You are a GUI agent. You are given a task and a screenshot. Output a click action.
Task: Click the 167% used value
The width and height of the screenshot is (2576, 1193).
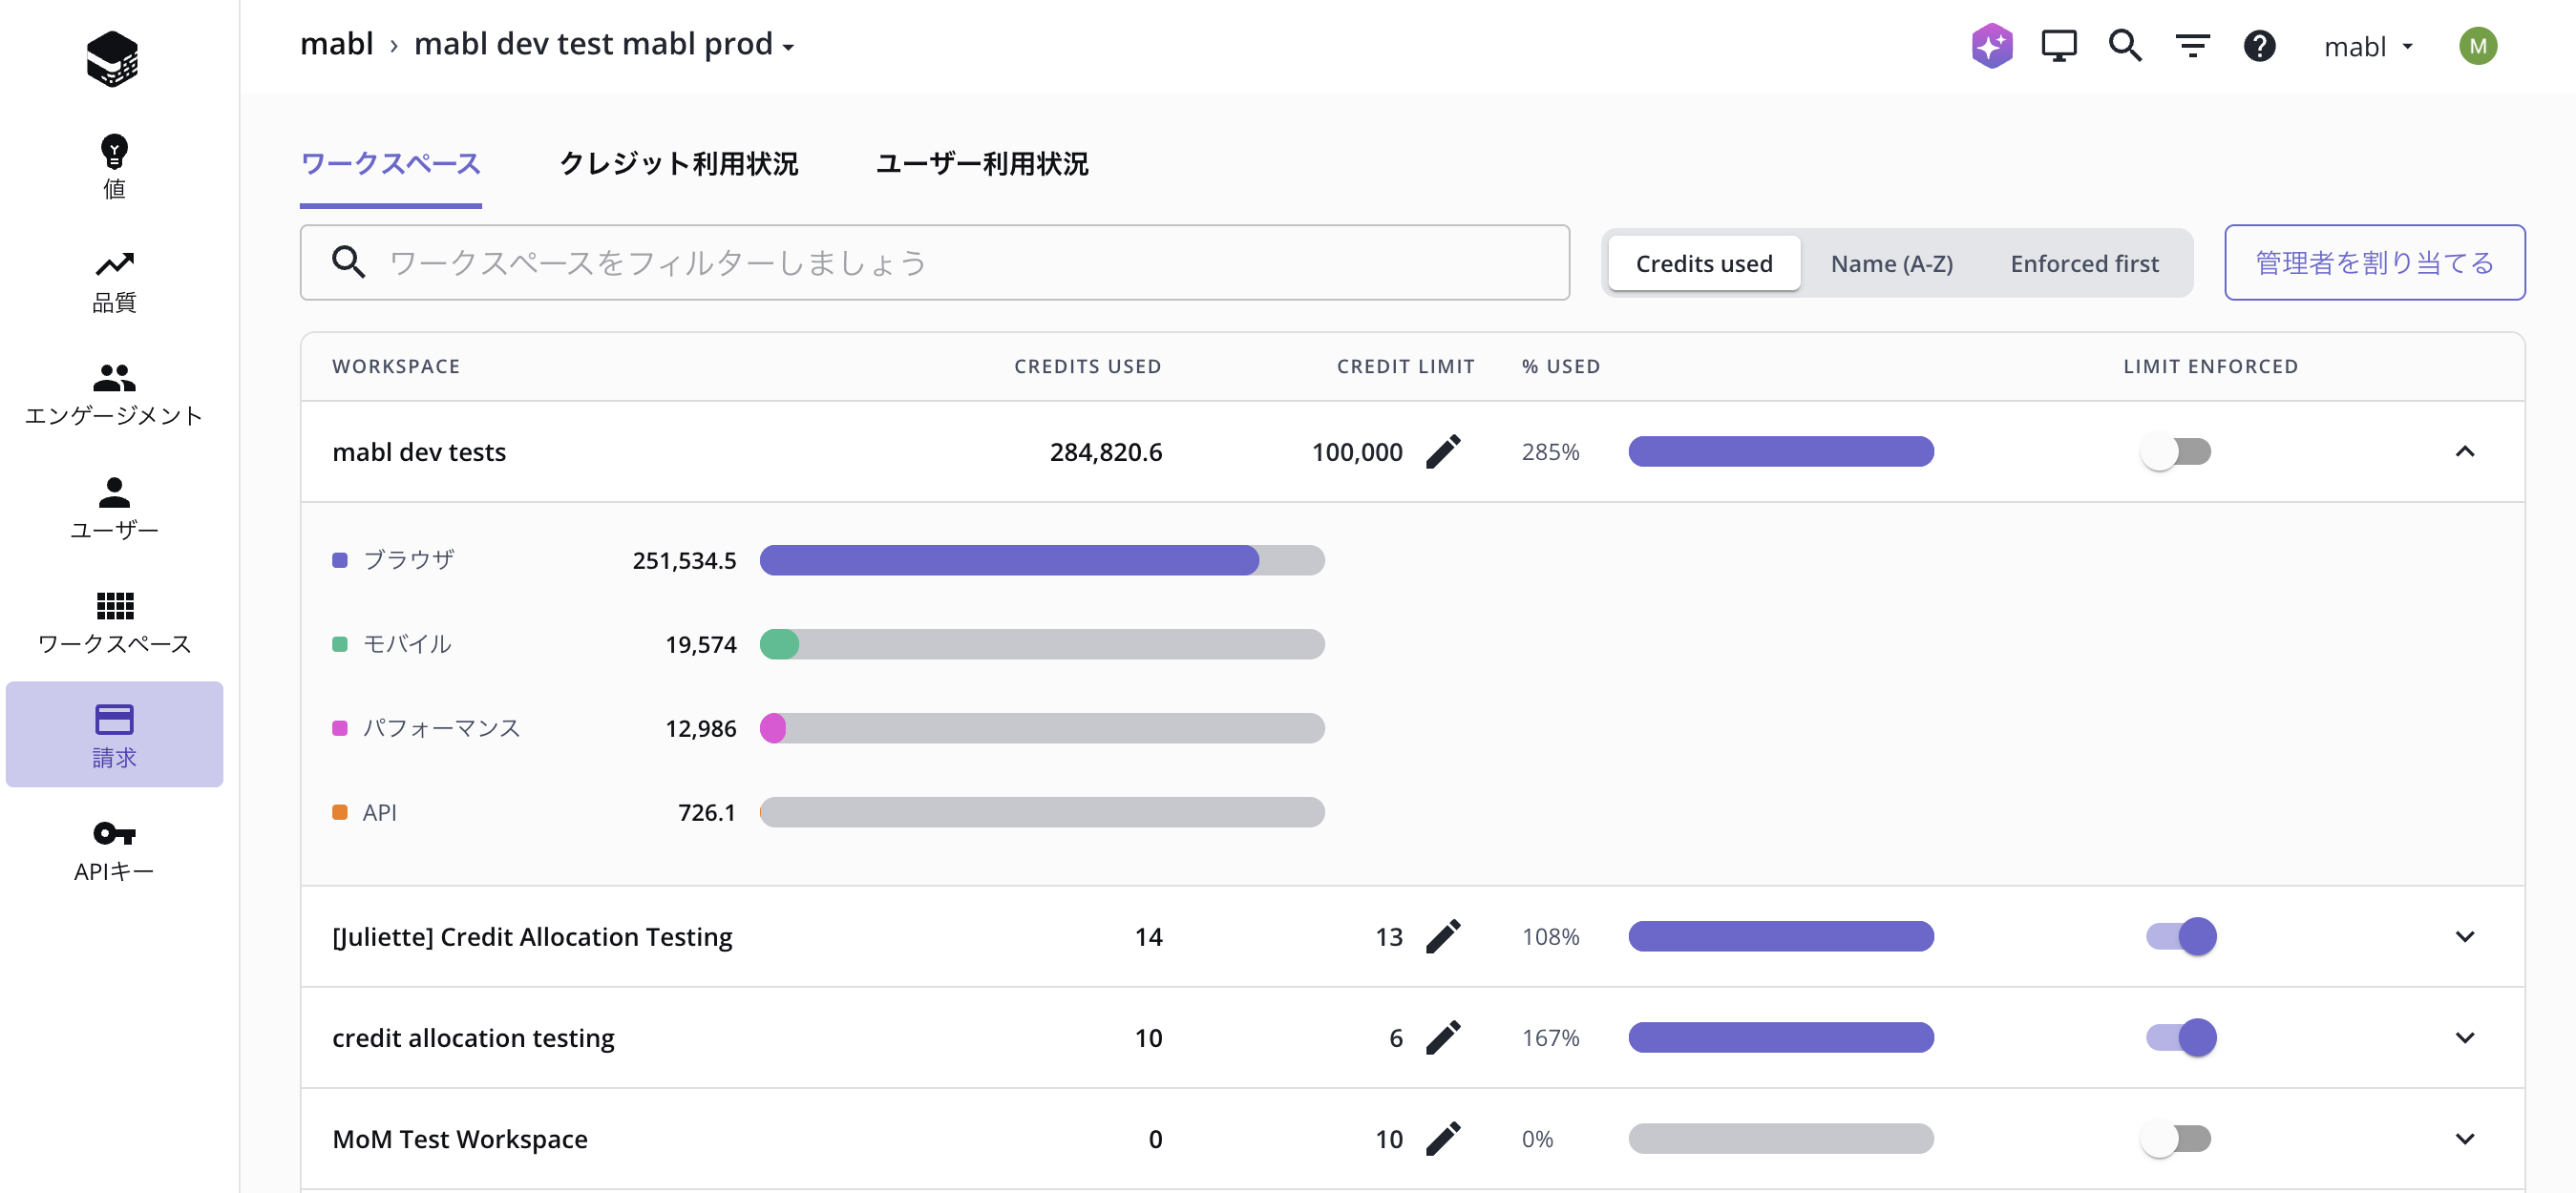(1550, 1038)
